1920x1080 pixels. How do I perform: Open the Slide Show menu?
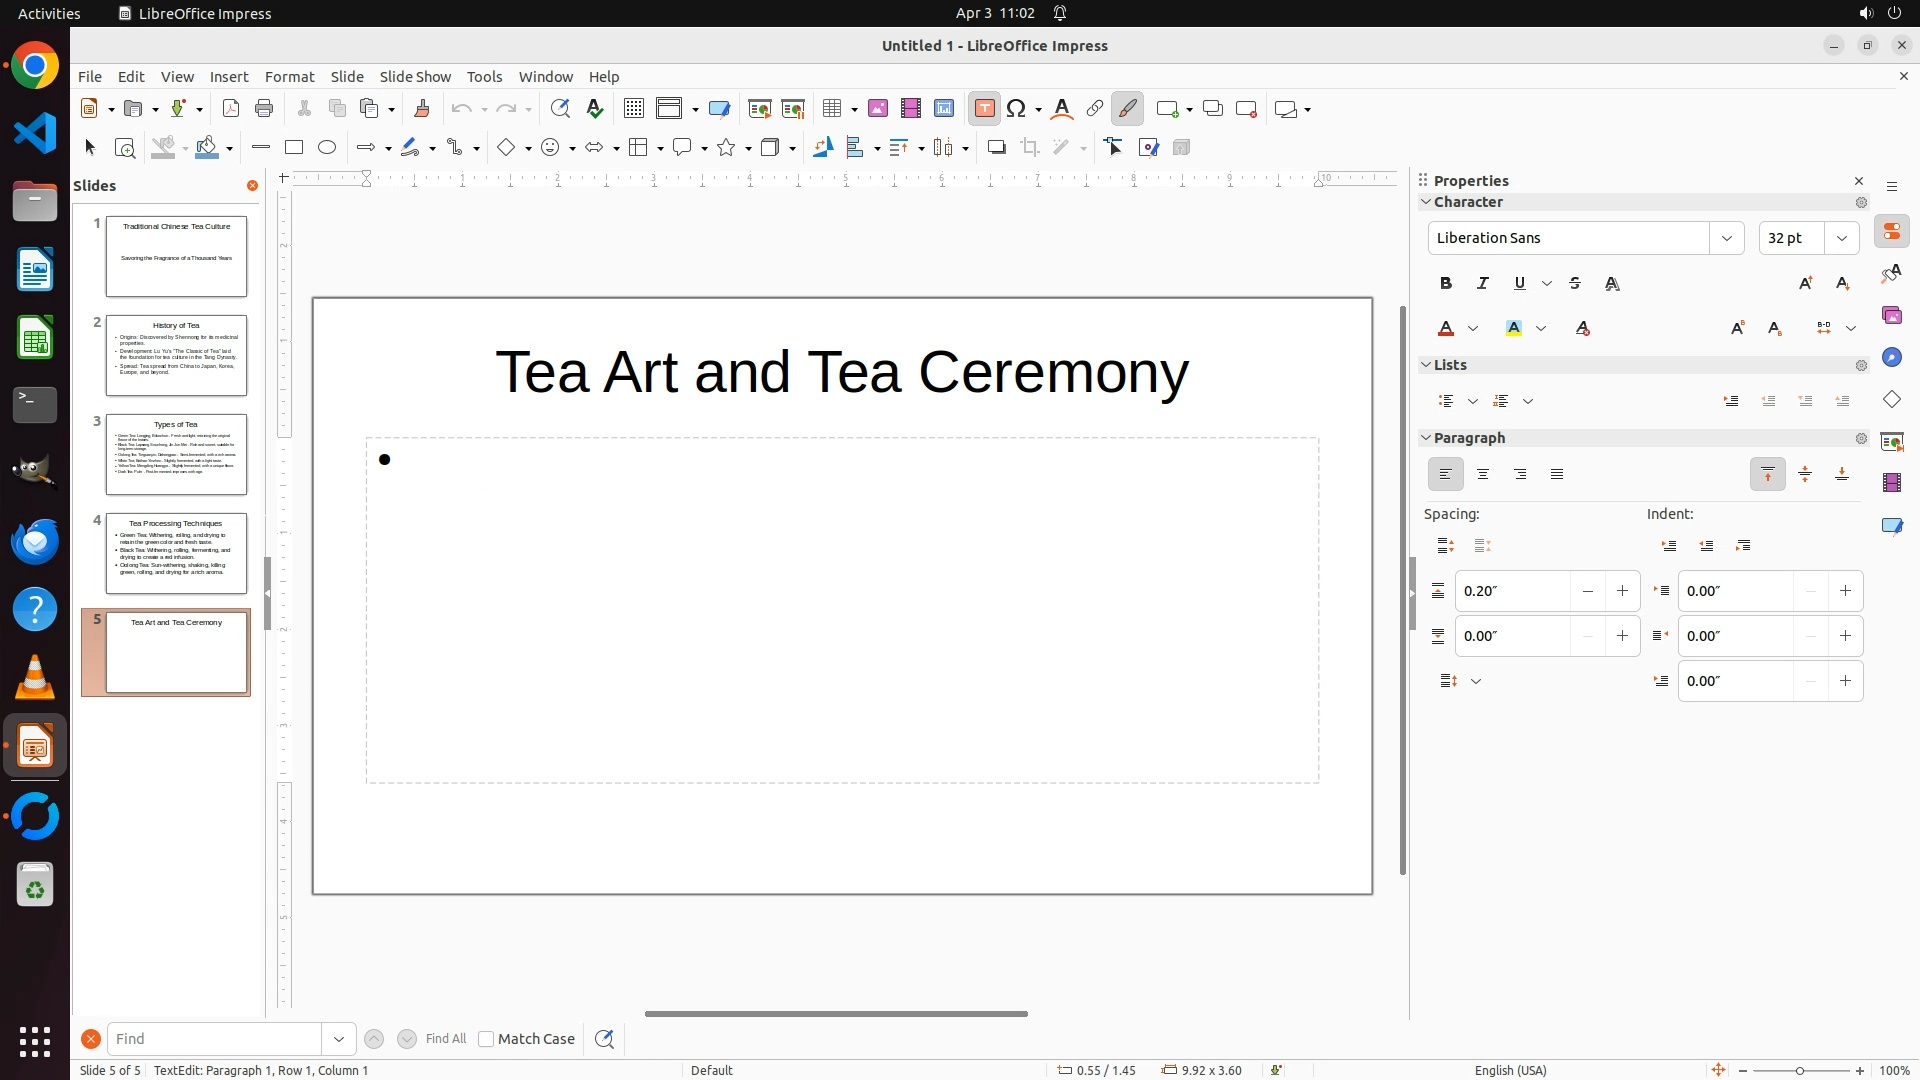[x=415, y=77]
